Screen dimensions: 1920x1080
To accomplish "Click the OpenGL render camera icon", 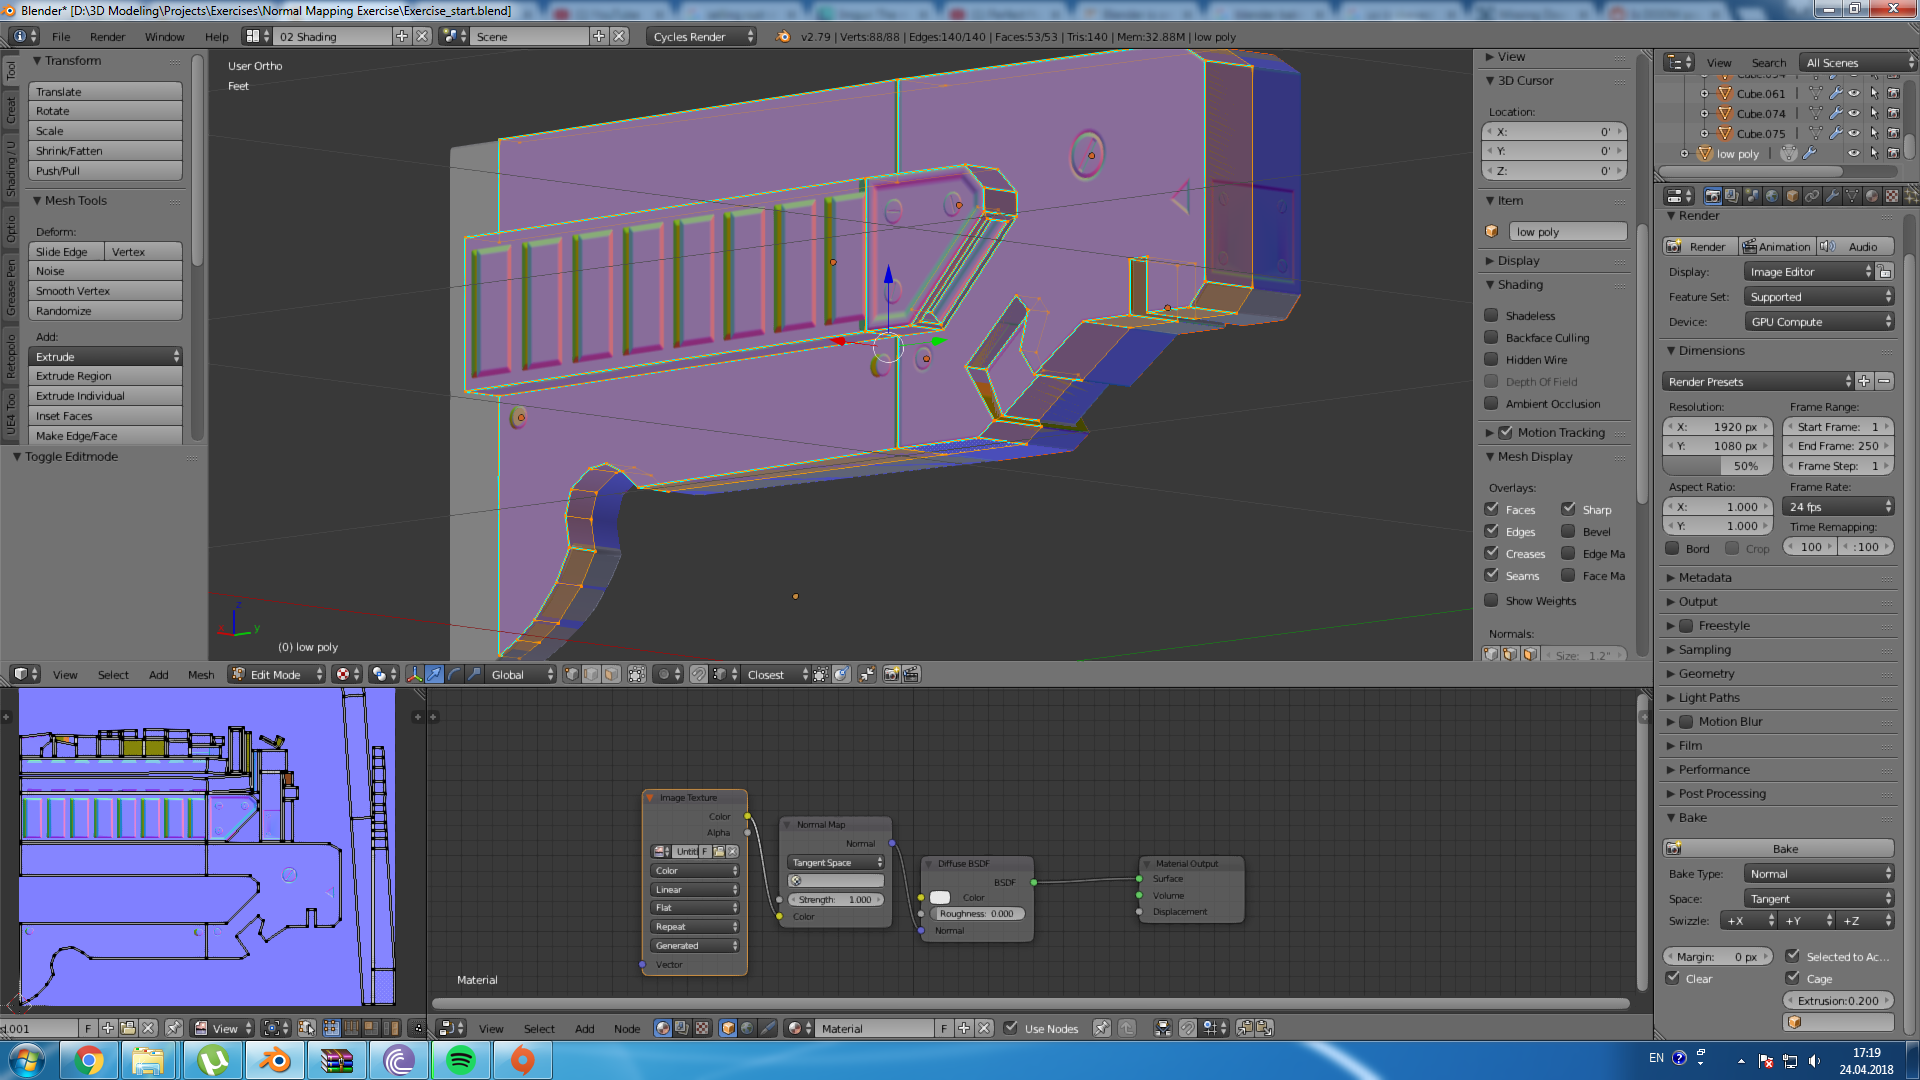I will [x=891, y=675].
